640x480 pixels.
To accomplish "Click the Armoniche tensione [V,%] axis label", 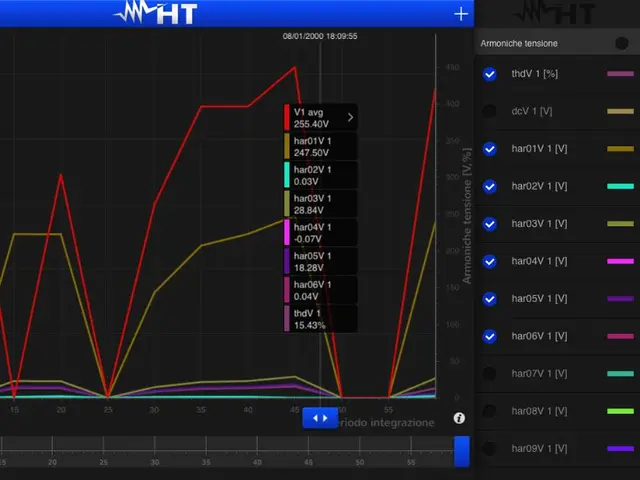I will [467, 216].
